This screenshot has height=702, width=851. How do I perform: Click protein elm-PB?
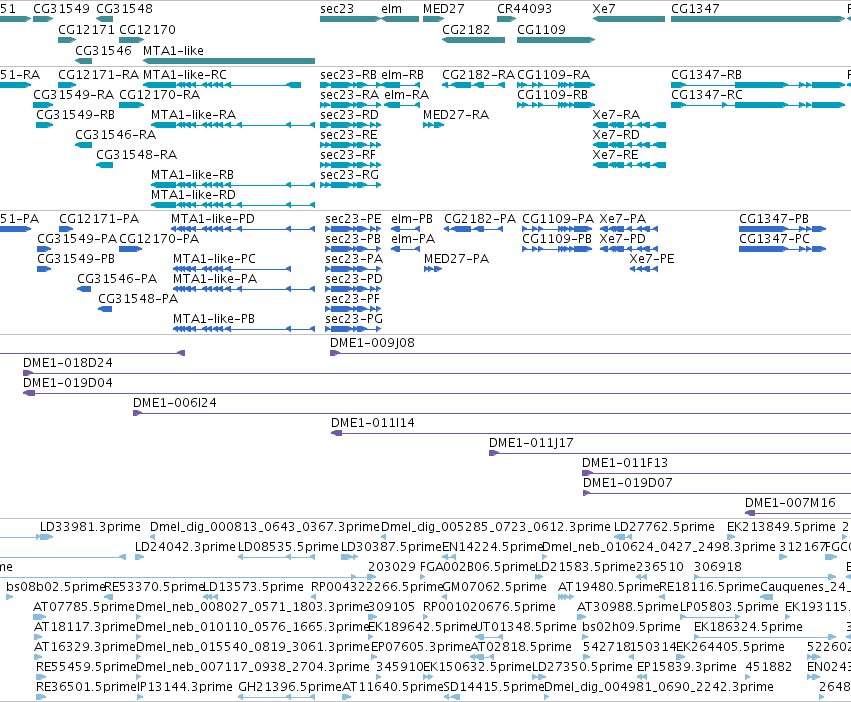tap(405, 229)
